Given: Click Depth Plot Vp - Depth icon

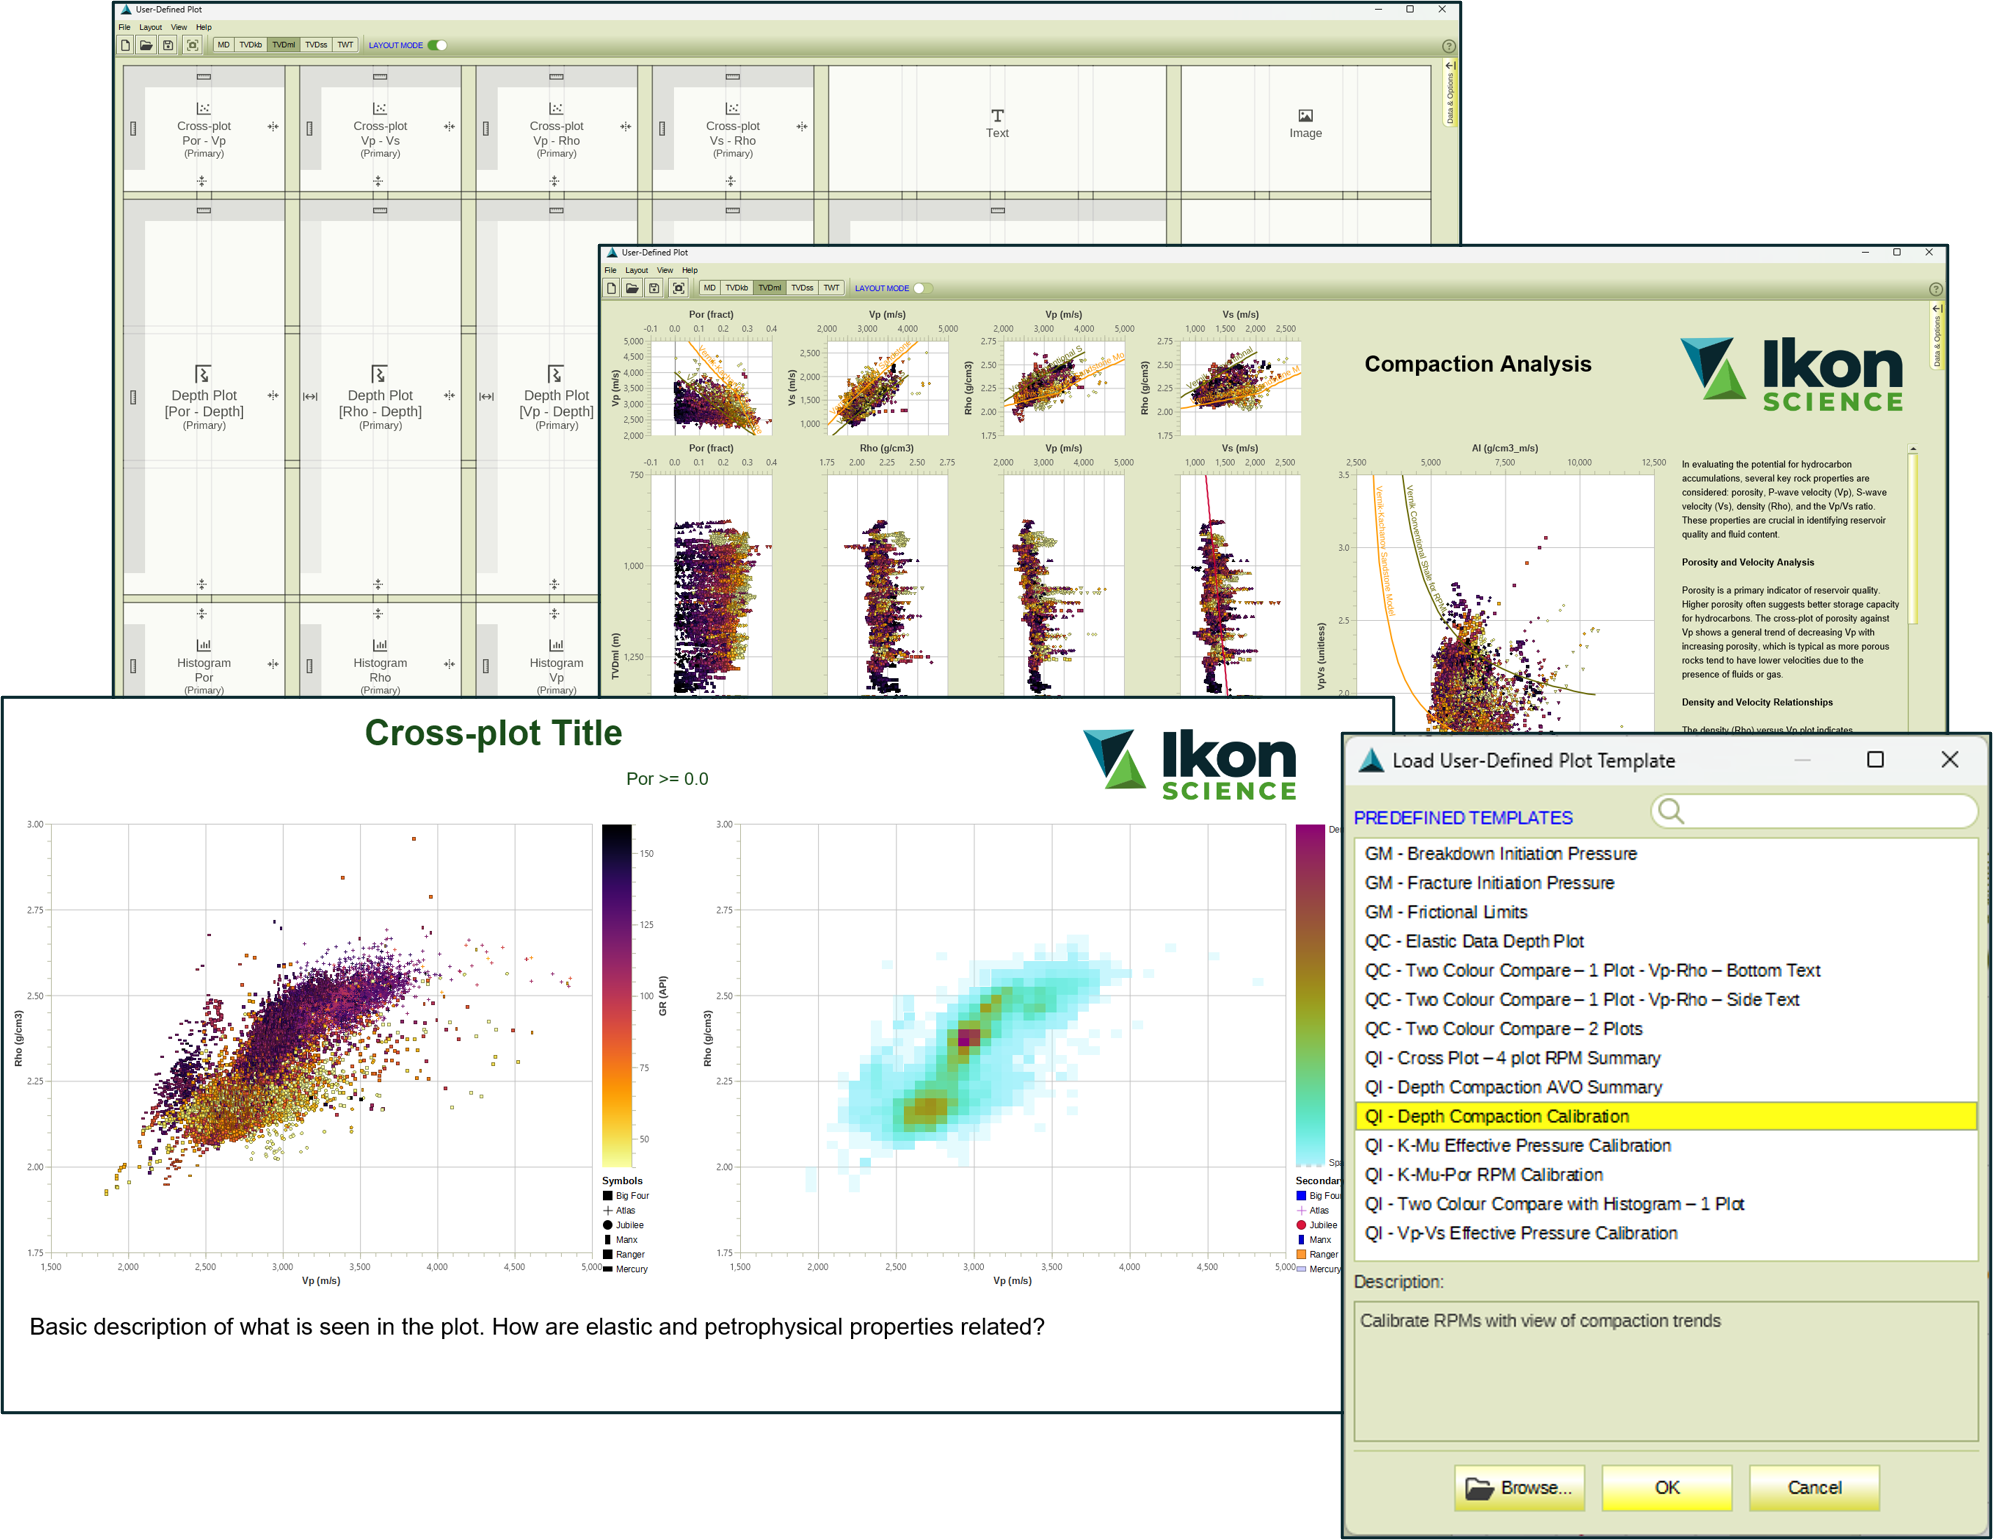Looking at the screenshot, I should pyautogui.click(x=556, y=374).
